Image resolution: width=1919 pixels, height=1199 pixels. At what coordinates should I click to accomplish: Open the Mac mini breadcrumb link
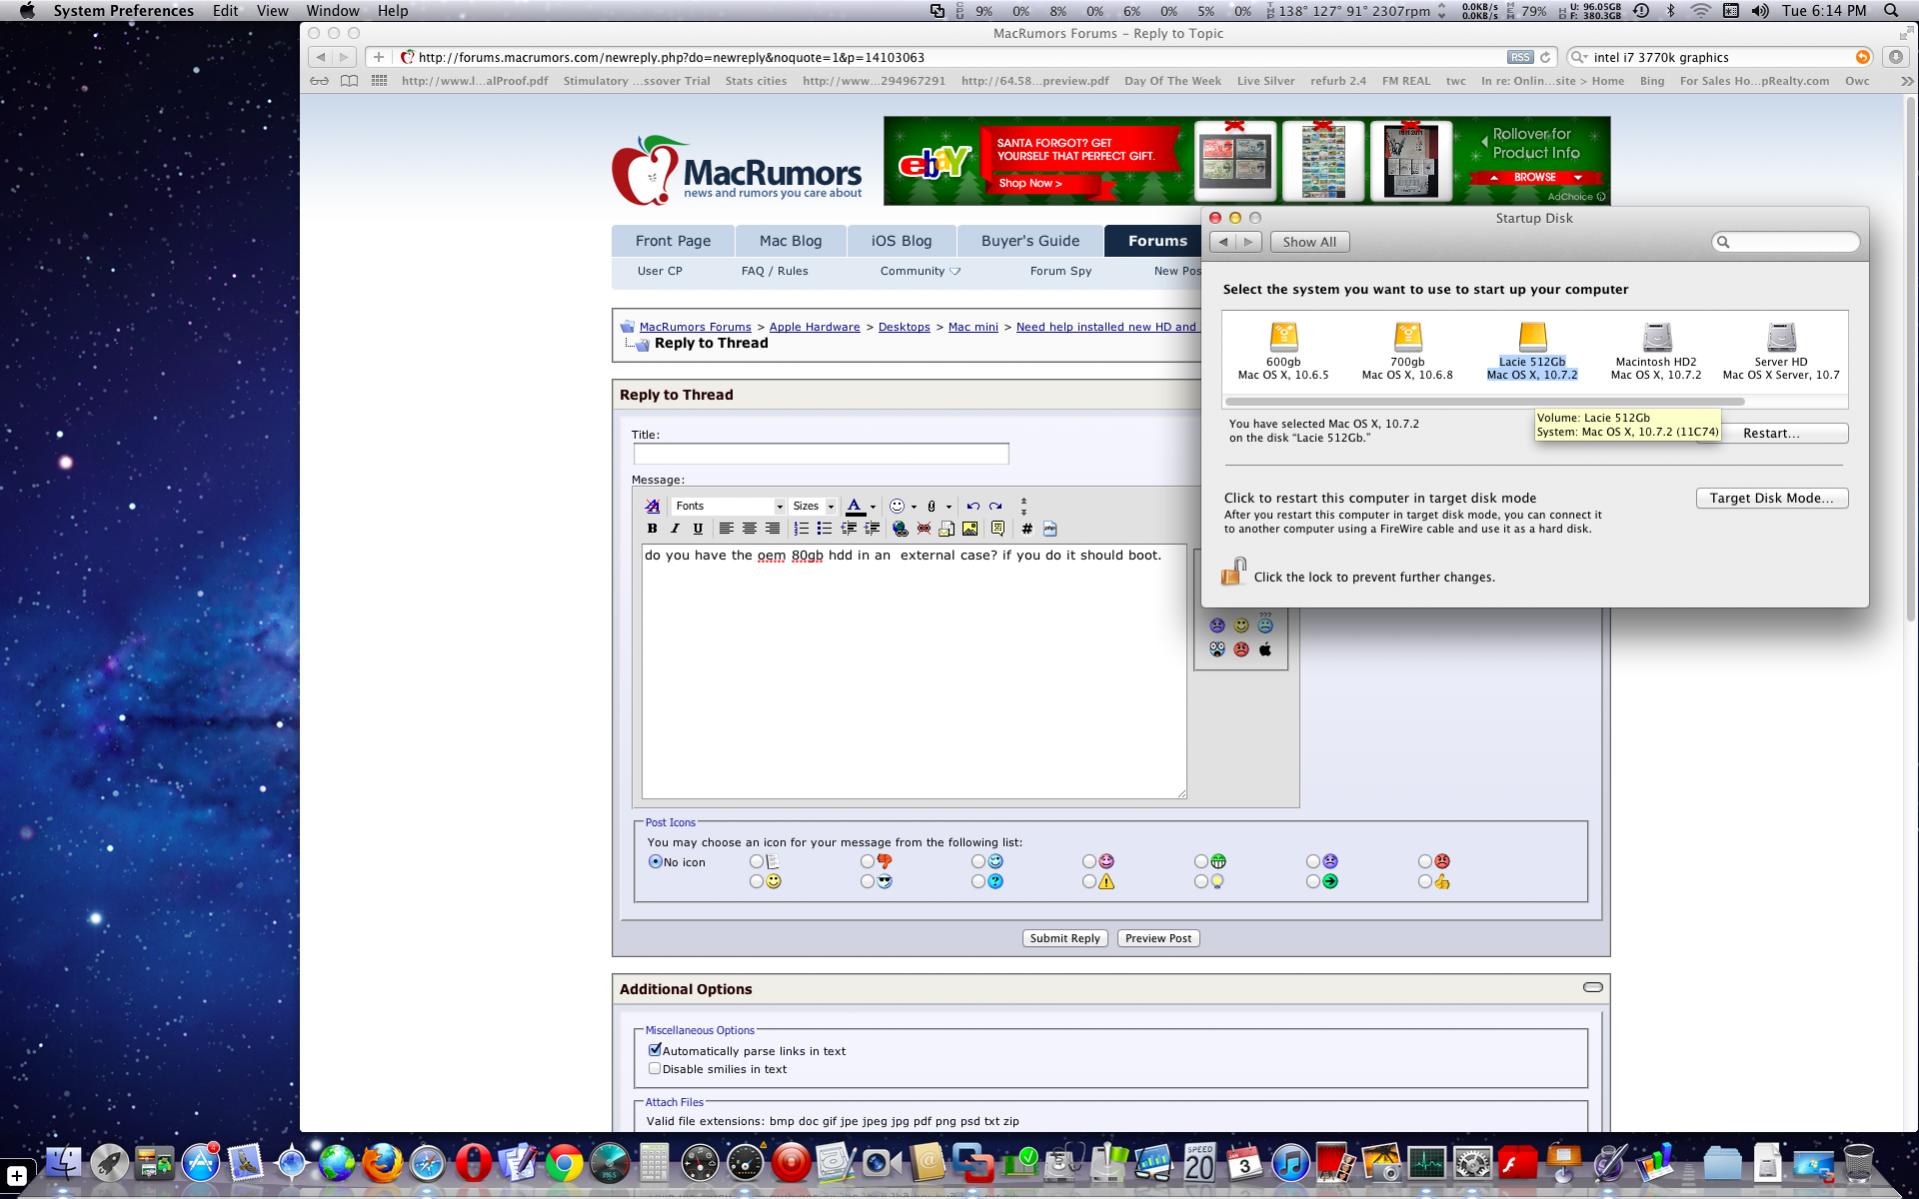click(973, 327)
